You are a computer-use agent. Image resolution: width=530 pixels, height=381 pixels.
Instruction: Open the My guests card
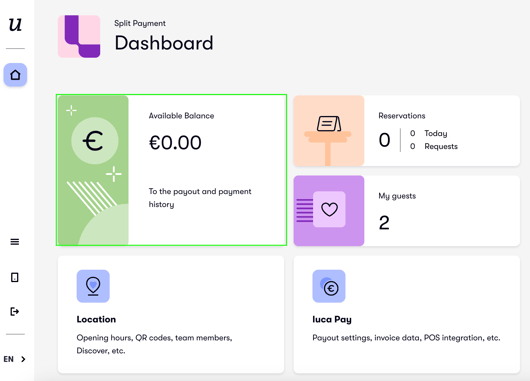point(407,211)
